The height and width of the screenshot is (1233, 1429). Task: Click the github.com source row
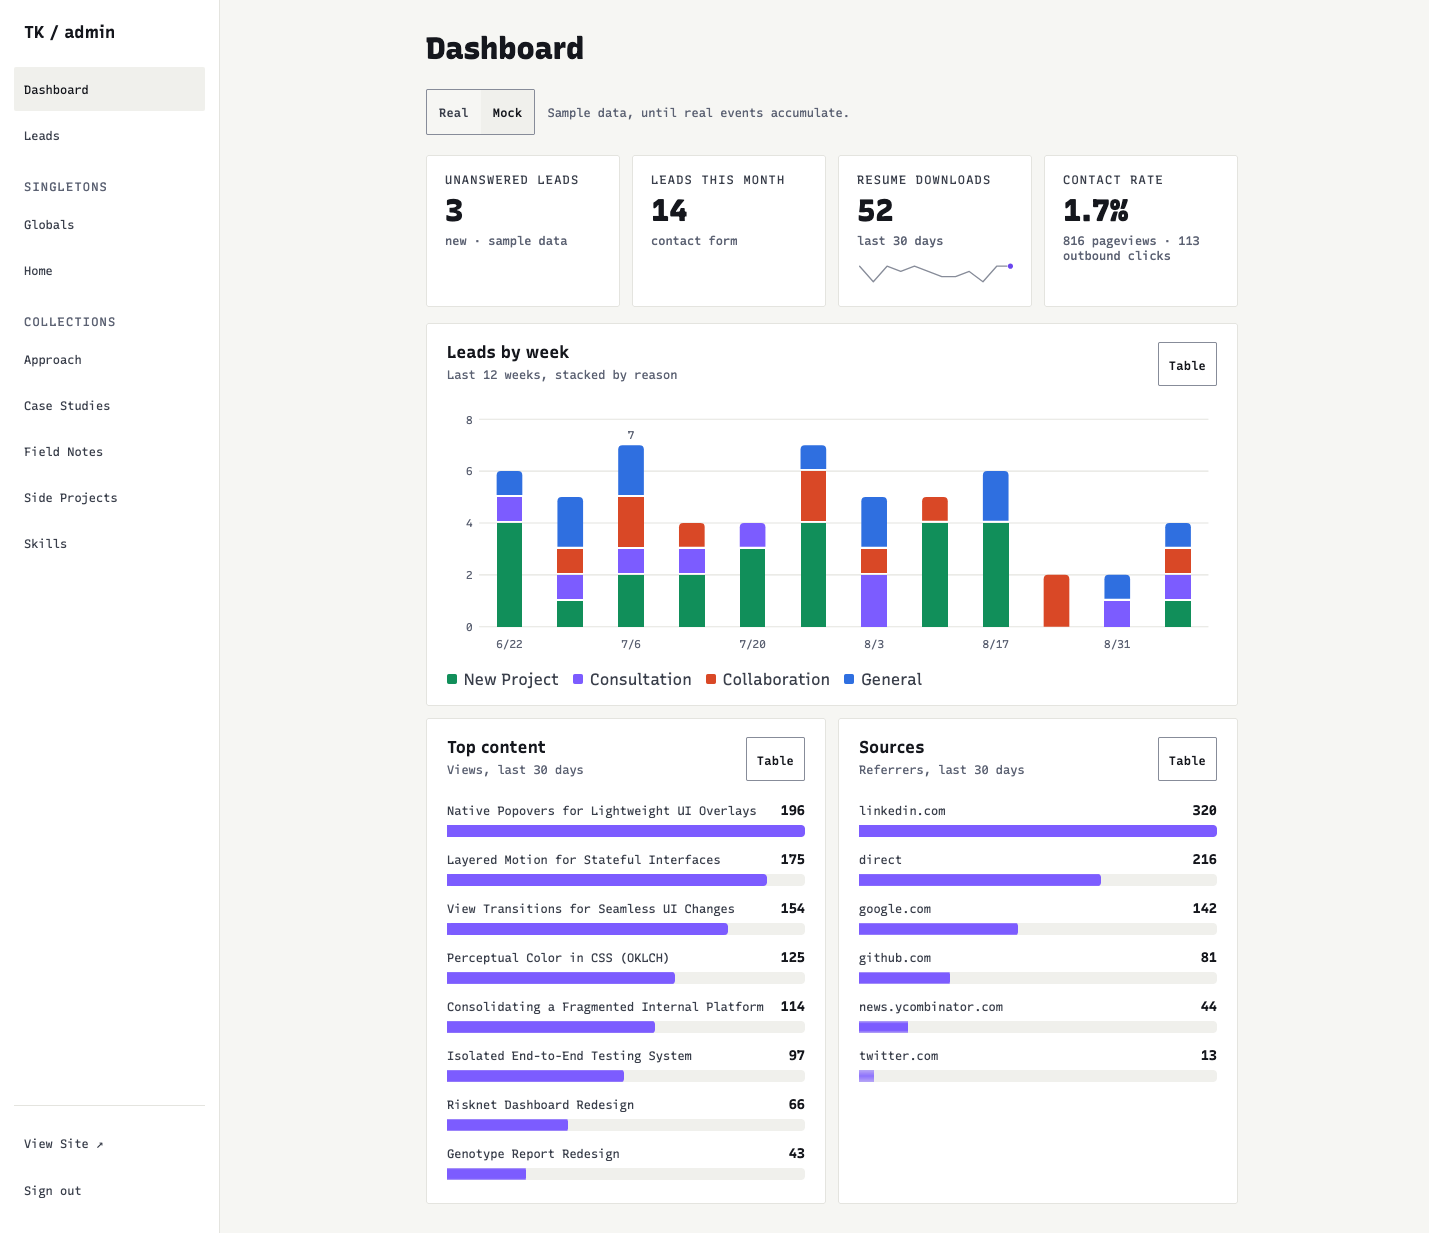(x=1038, y=969)
